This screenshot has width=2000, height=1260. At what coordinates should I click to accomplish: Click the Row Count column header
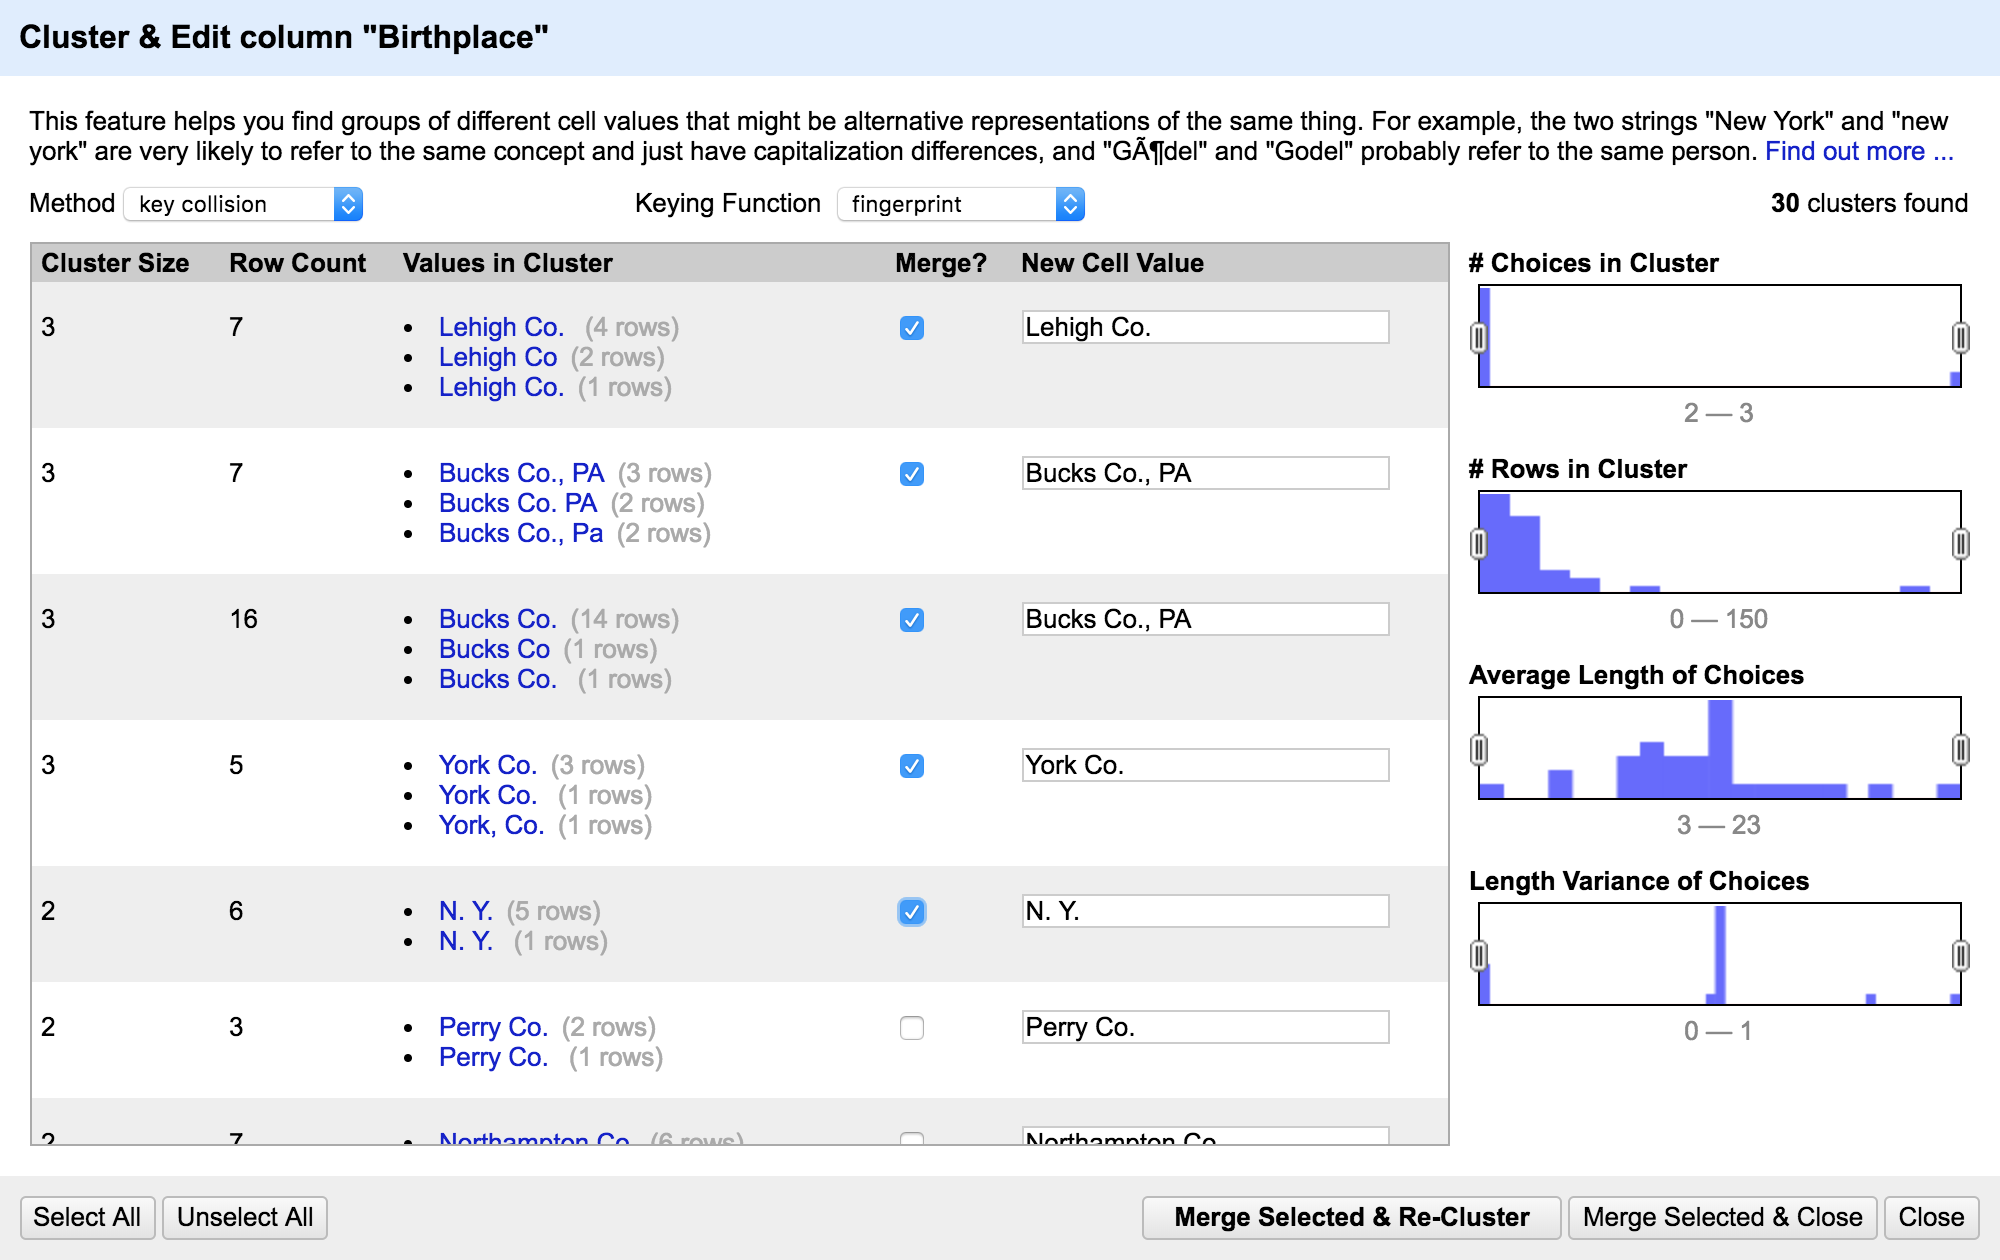coord(297,263)
